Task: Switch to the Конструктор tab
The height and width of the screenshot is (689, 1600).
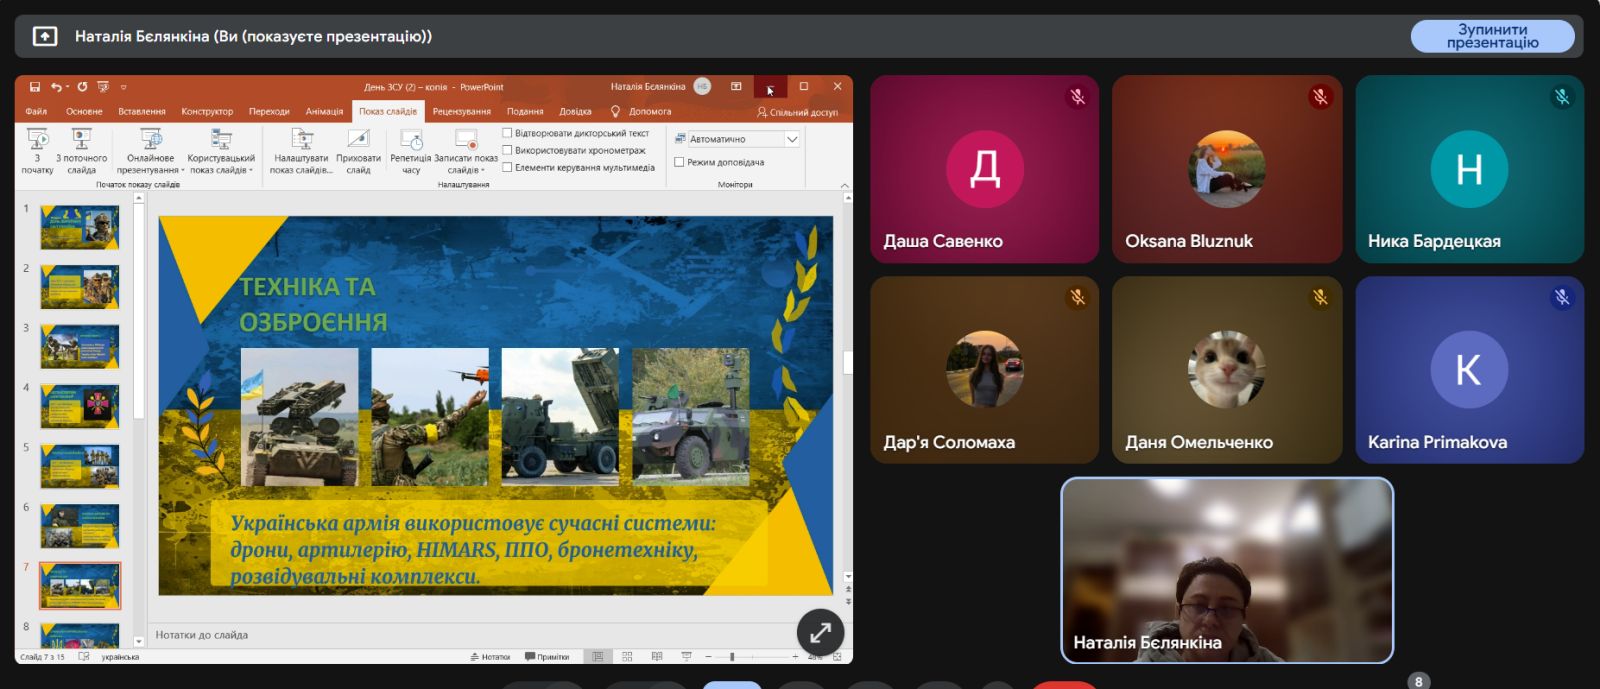Action: [207, 112]
